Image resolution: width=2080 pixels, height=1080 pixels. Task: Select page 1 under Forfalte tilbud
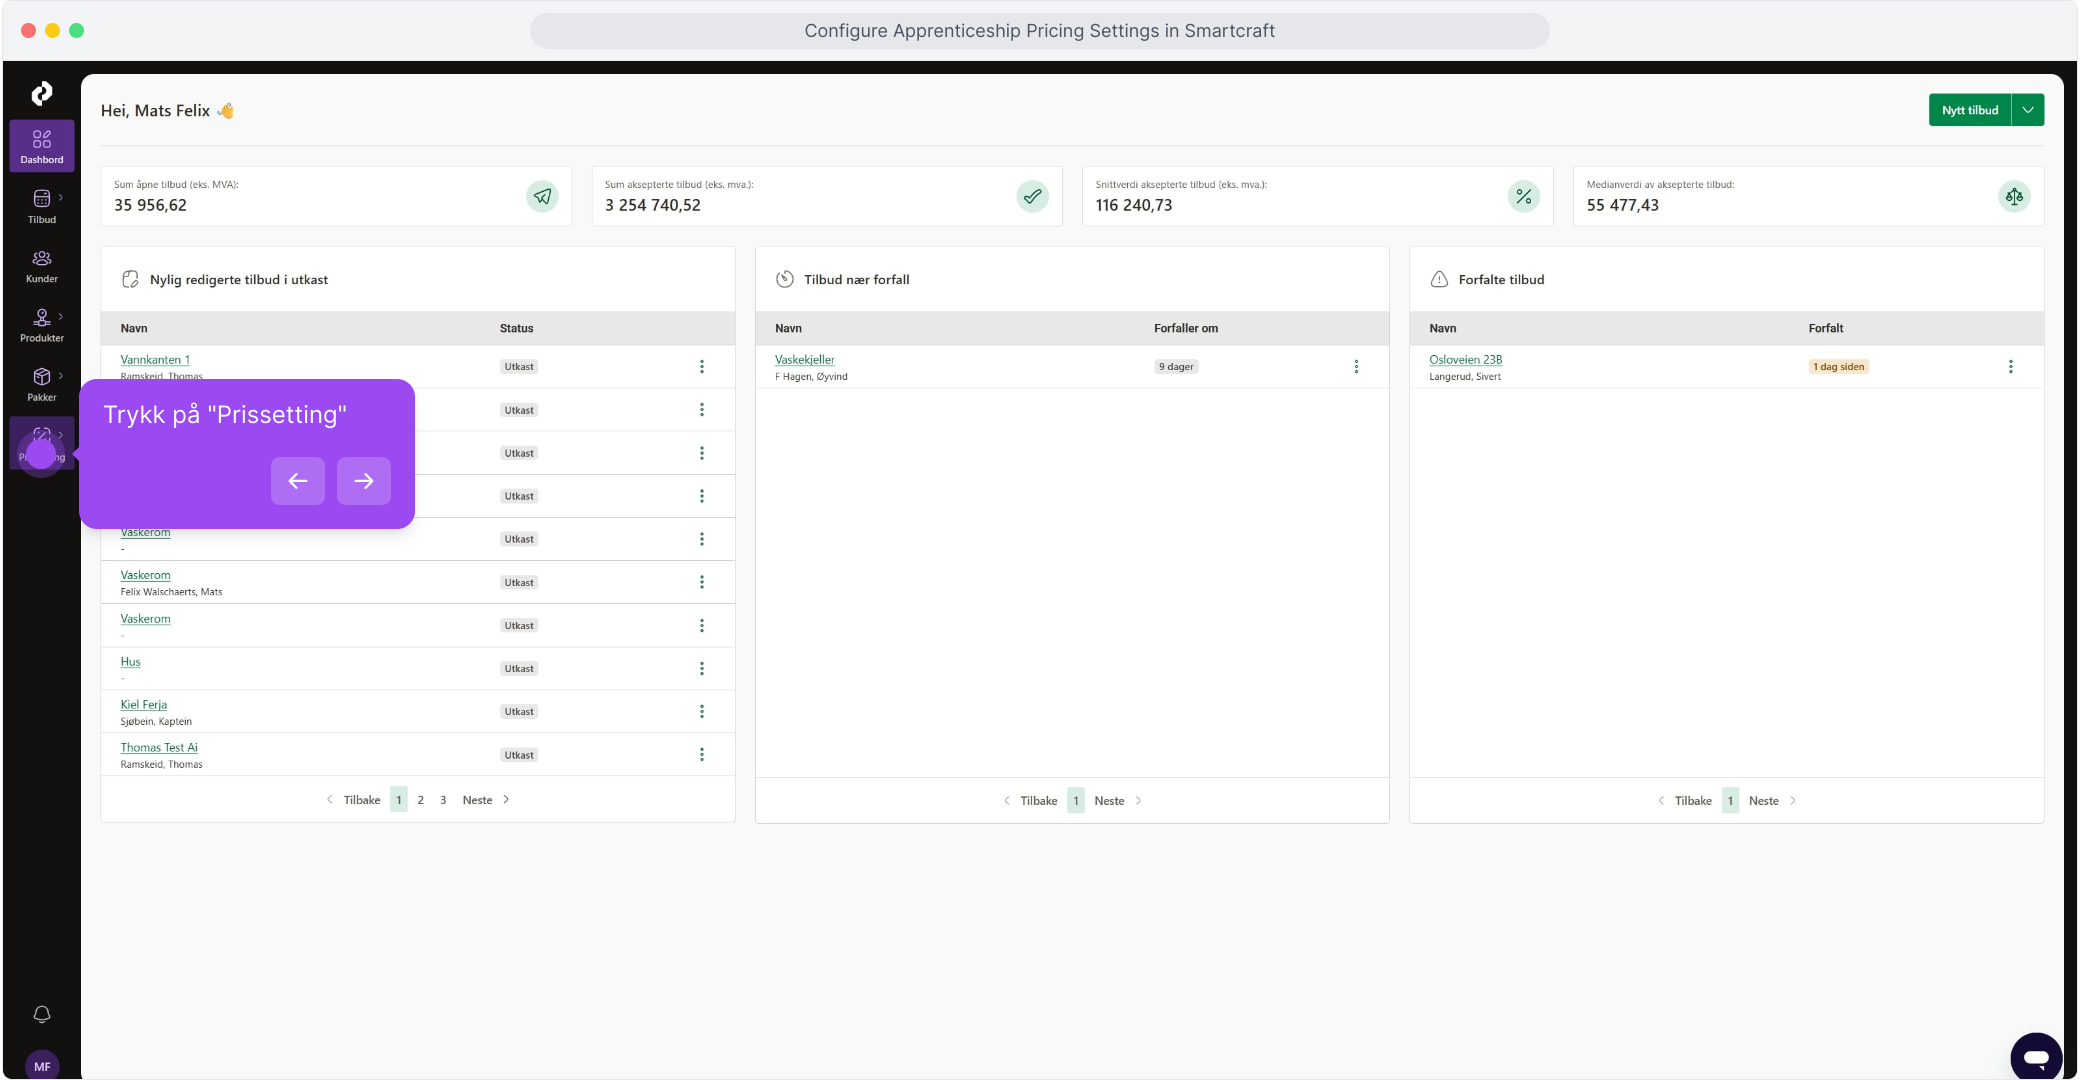(1730, 801)
